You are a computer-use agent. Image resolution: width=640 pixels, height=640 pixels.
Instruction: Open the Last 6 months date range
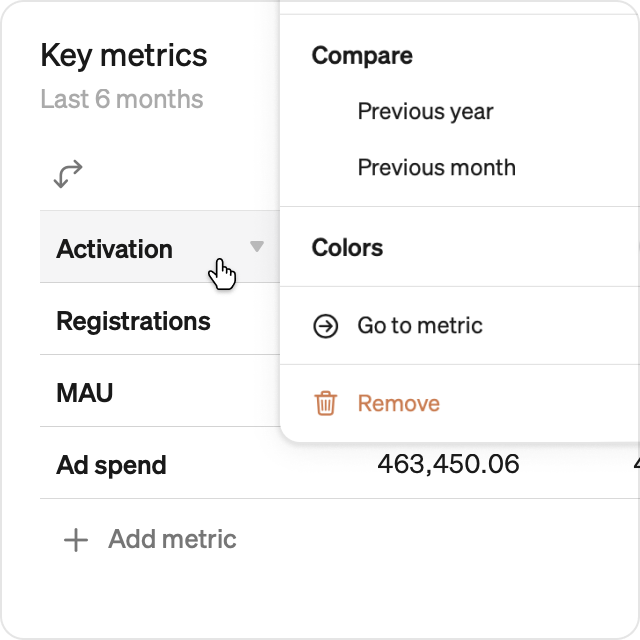[122, 99]
